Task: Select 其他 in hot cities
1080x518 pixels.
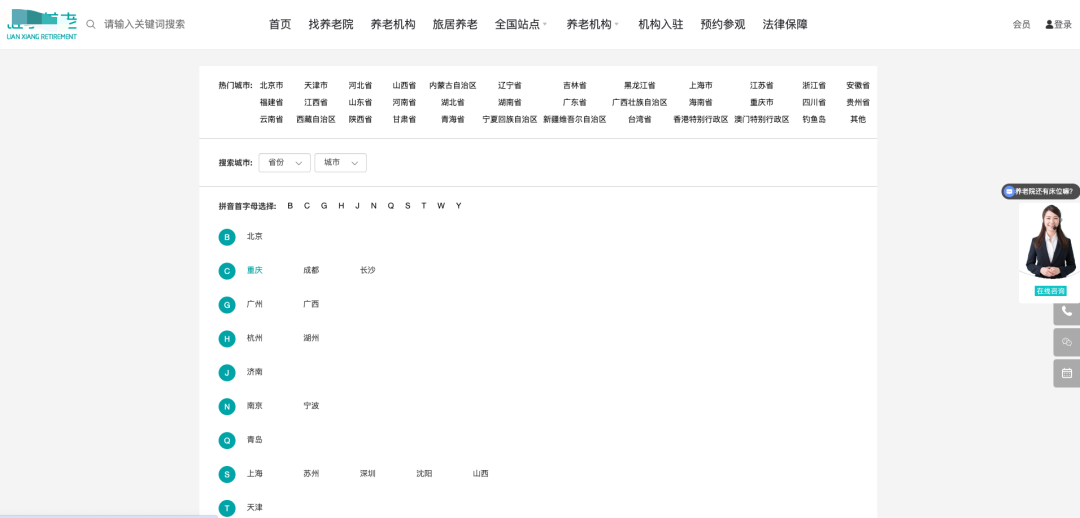Action: (x=858, y=119)
